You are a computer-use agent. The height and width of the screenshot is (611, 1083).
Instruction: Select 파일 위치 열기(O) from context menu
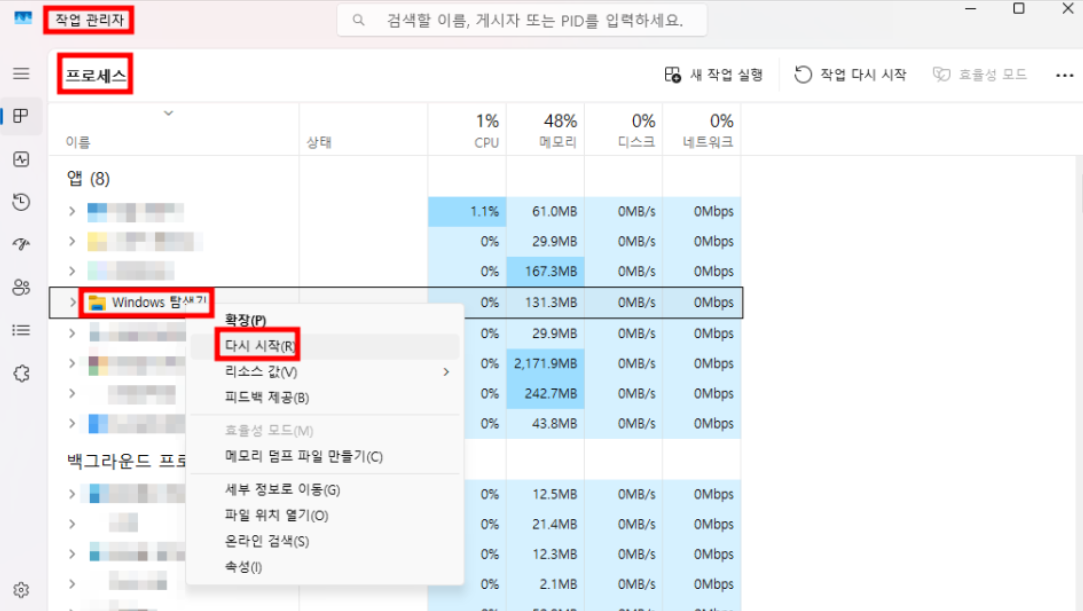coord(276,516)
